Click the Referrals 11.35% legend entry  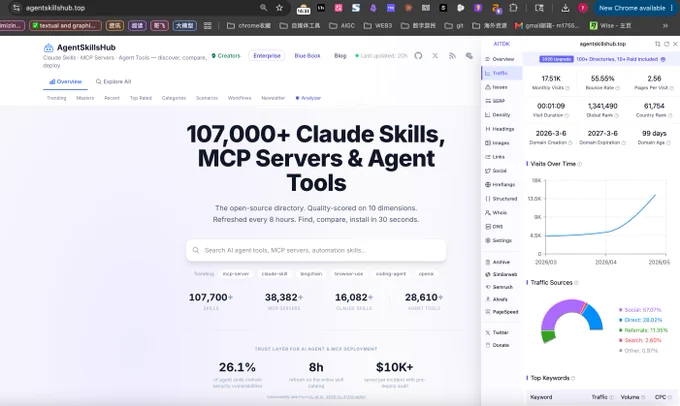643,330
